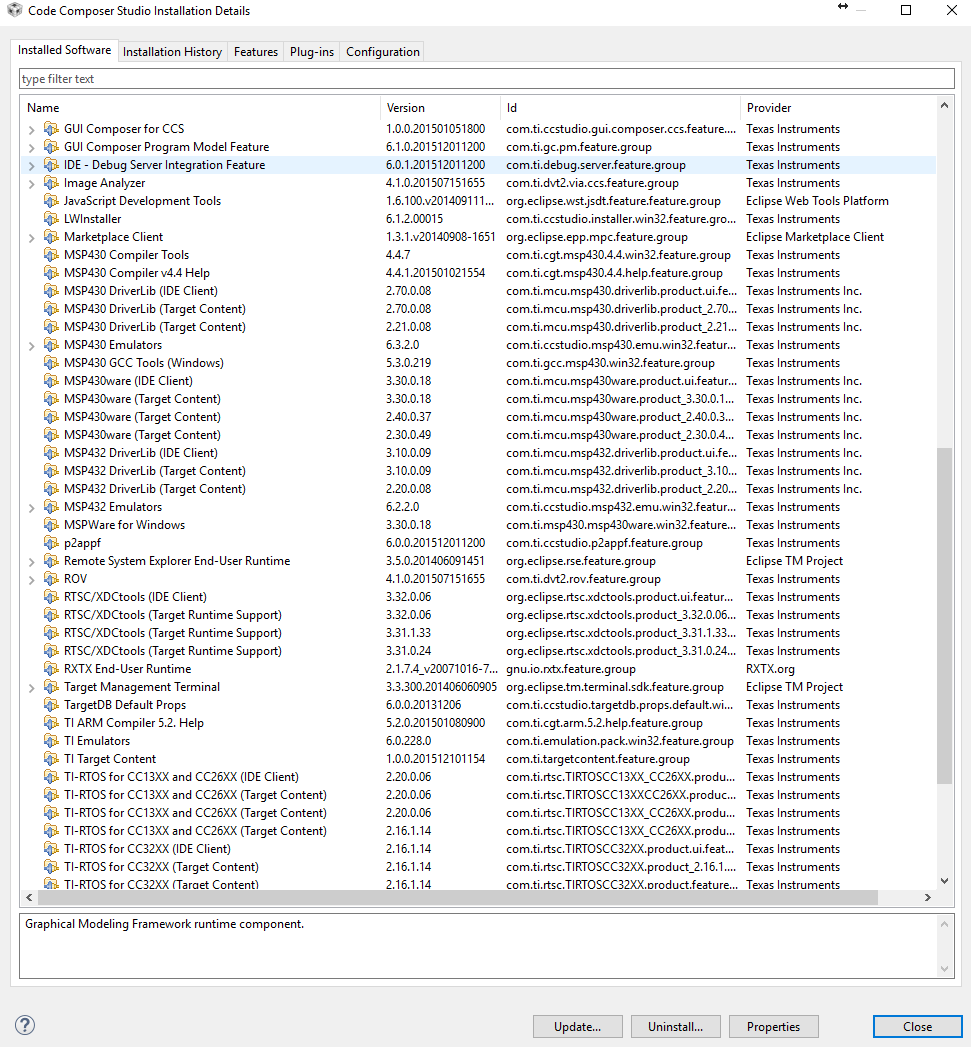The image size is (971, 1047).
Task: Open the Plug-ins tab
Action: tap(312, 52)
